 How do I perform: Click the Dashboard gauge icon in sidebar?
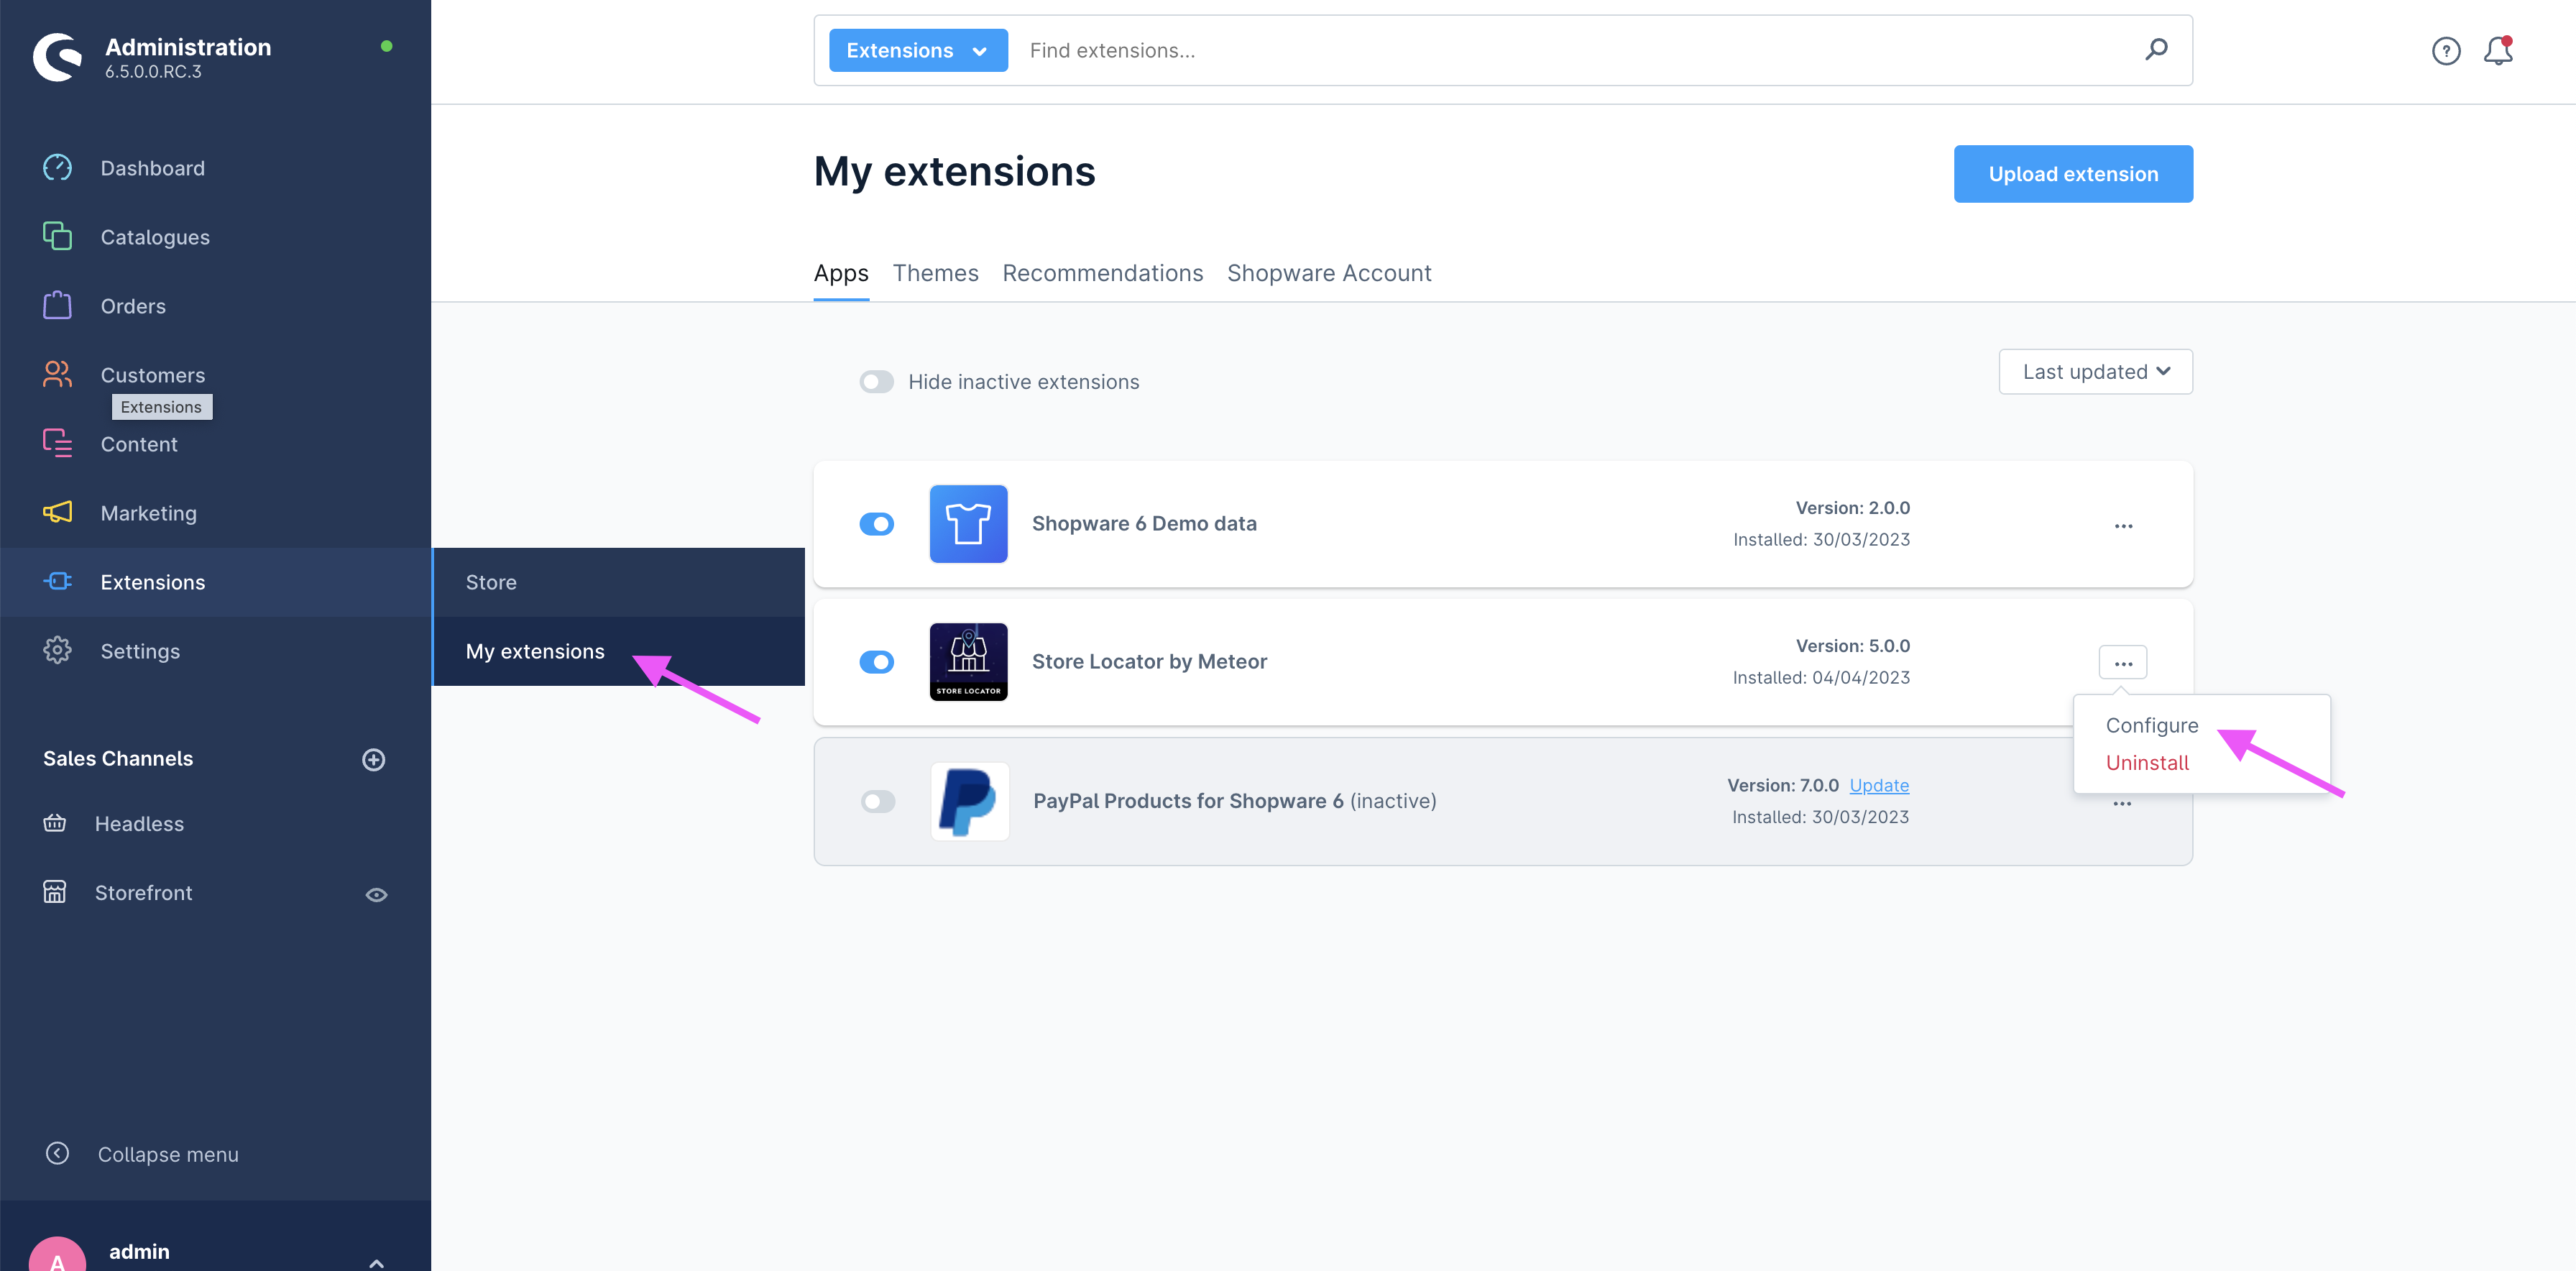(57, 168)
